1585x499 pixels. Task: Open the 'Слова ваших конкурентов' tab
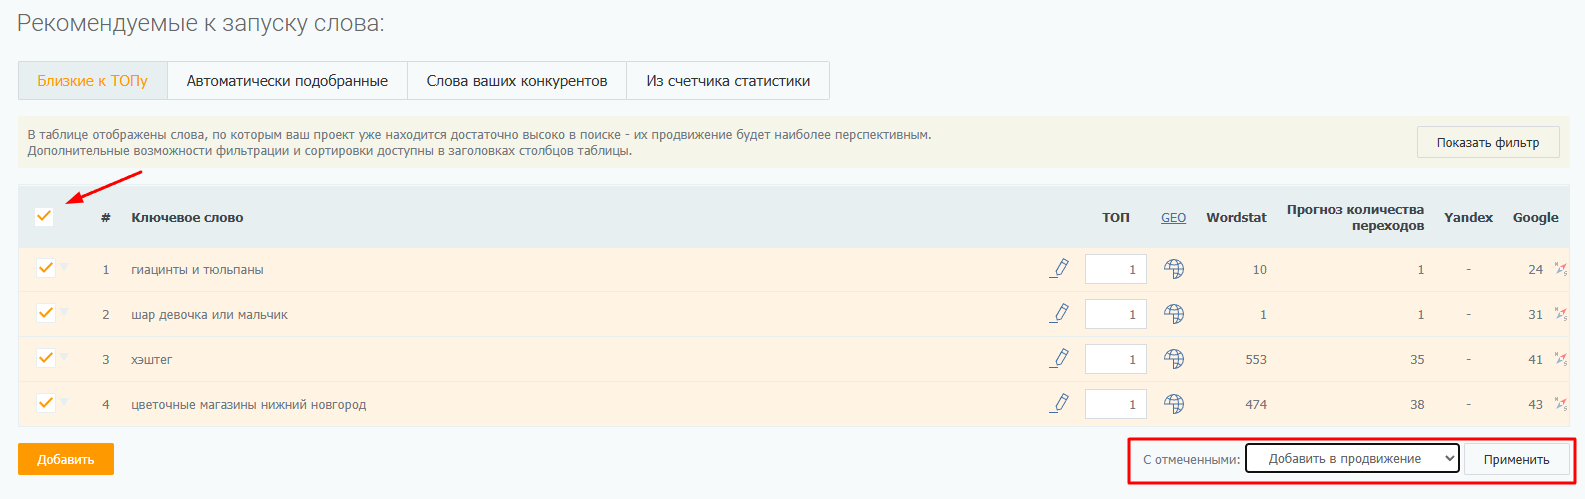(x=516, y=81)
